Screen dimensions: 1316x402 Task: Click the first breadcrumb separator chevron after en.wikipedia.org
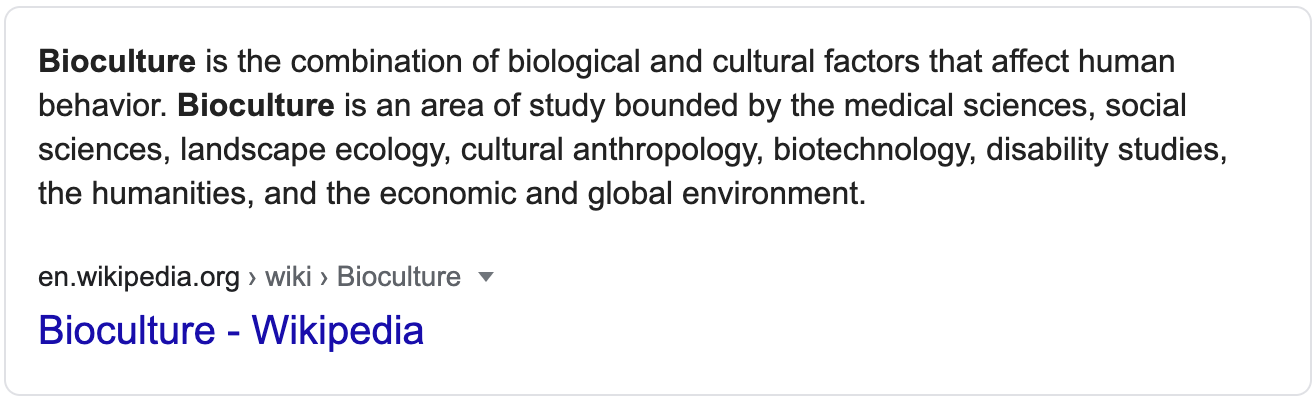pos(253,277)
